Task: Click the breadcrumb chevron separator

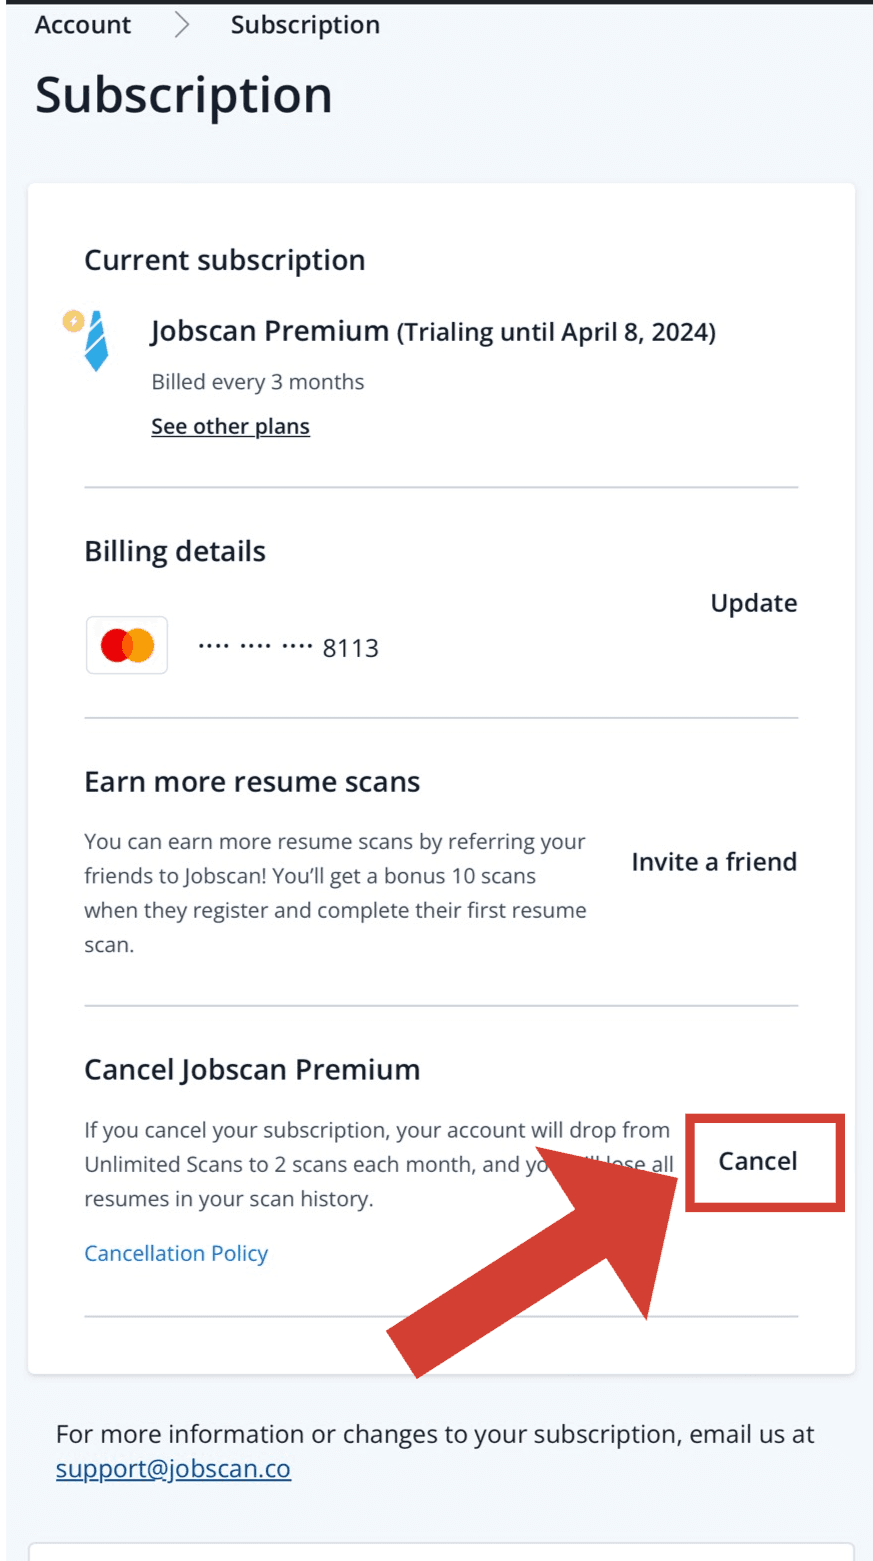Action: [181, 25]
